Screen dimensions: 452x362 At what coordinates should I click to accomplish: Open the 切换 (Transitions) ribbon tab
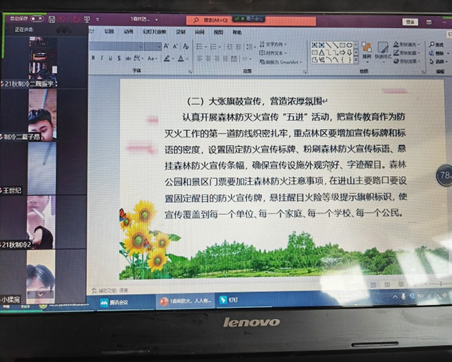[109, 31]
